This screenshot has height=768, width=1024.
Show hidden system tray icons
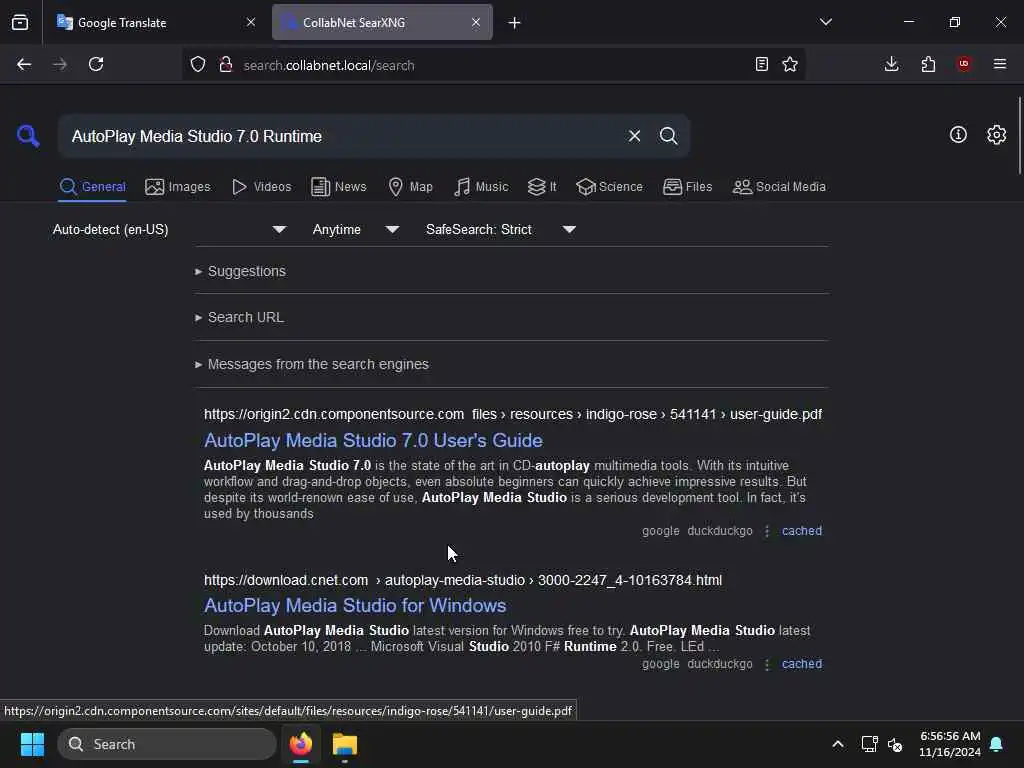point(838,744)
